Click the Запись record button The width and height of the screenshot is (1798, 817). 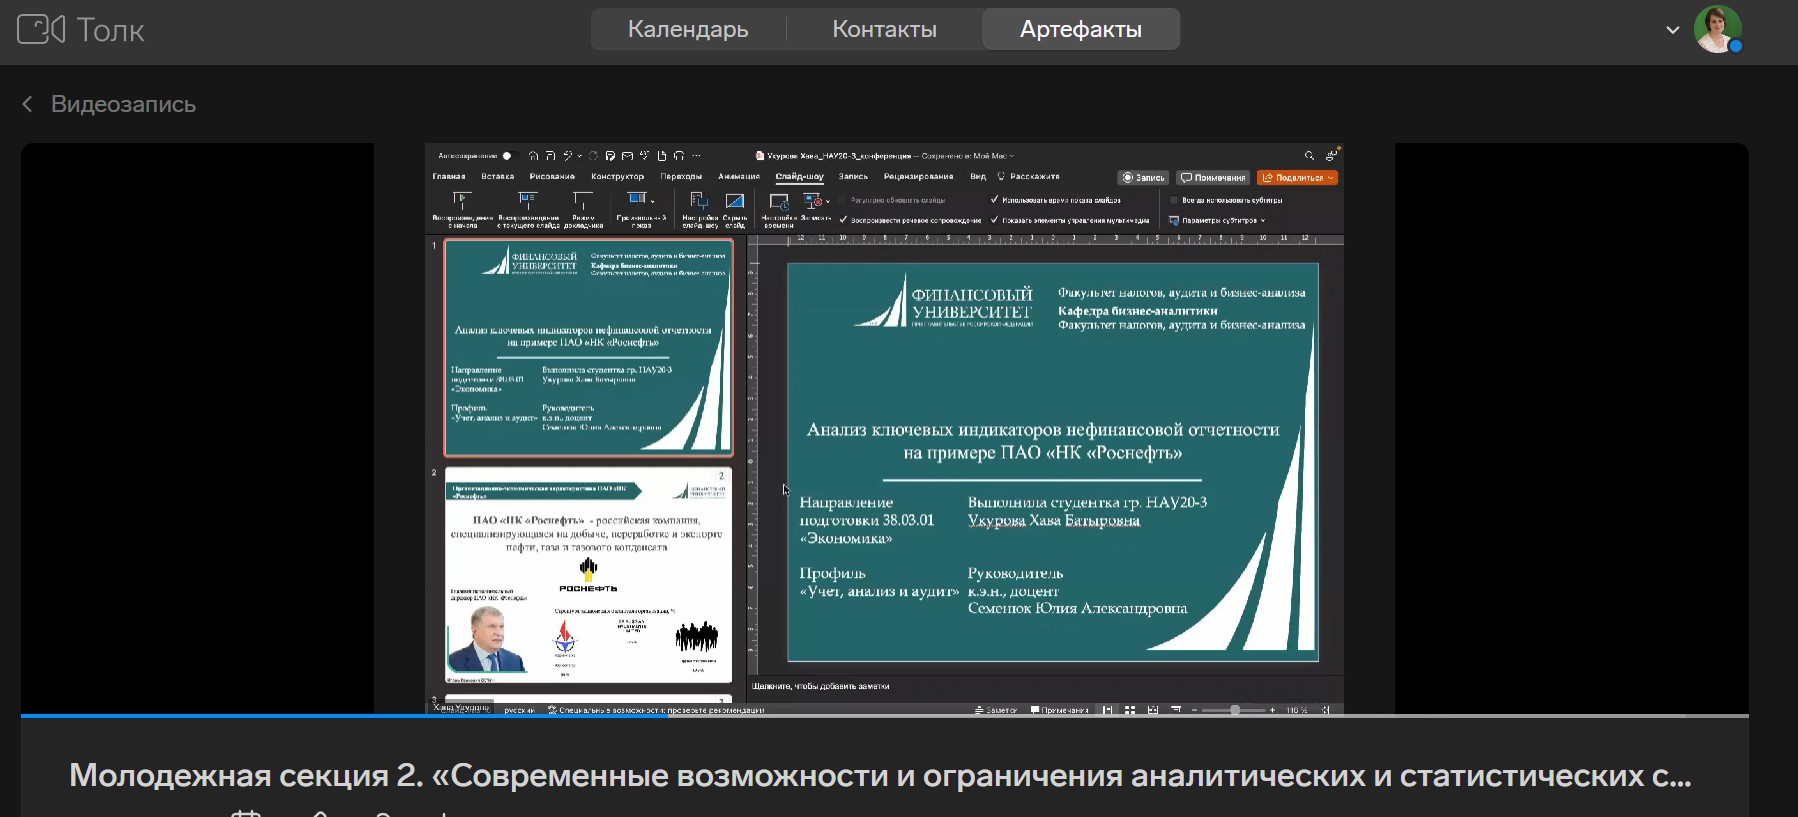(x=1143, y=177)
